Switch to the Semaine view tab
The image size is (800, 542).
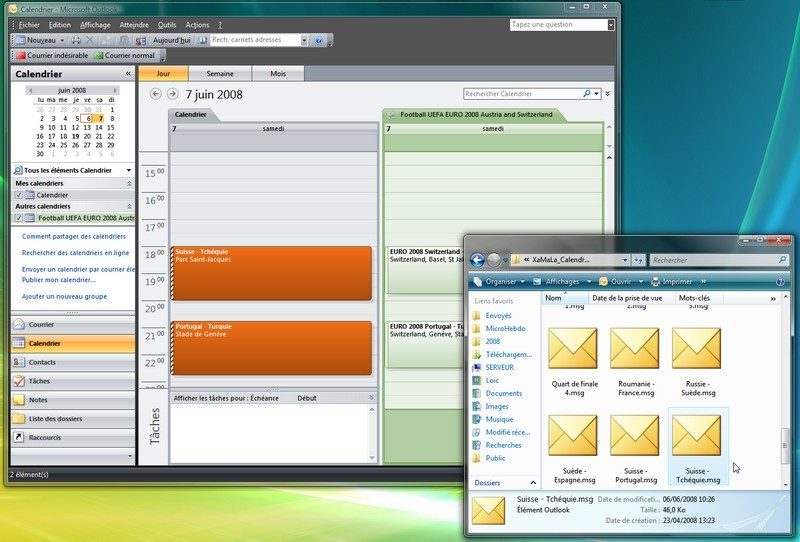(220, 74)
